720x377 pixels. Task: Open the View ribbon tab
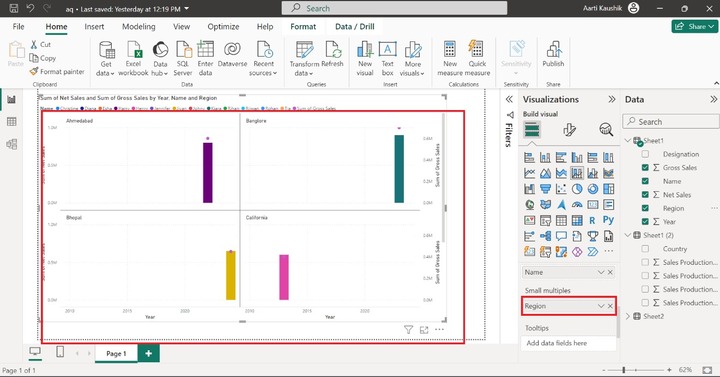point(181,27)
